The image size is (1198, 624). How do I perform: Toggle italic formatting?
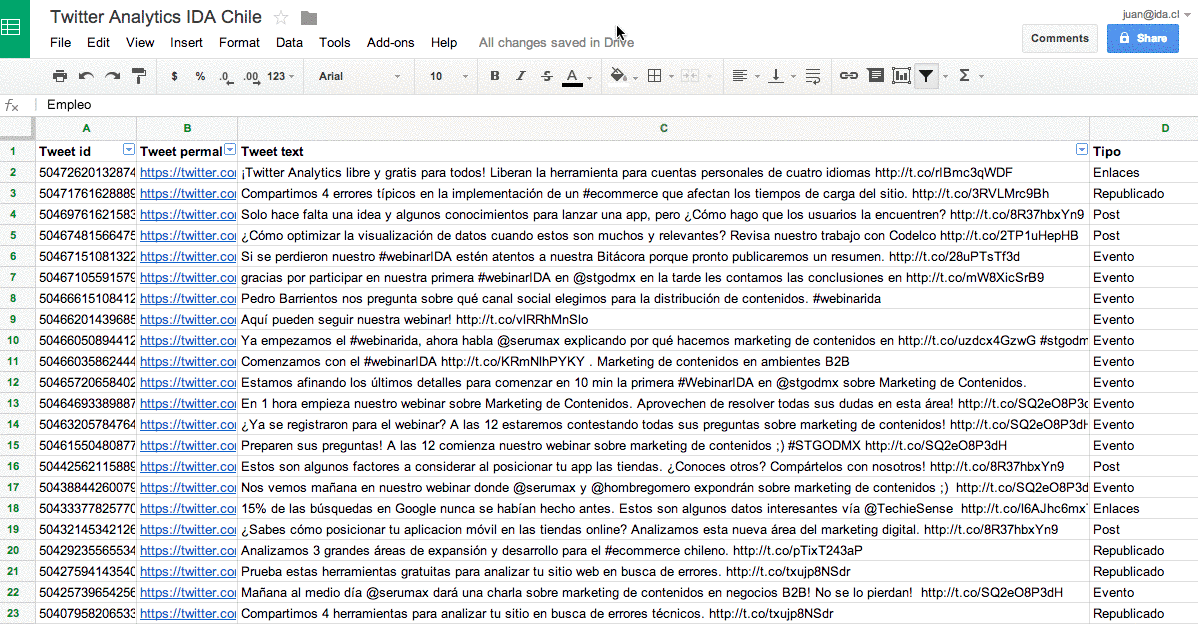[520, 75]
